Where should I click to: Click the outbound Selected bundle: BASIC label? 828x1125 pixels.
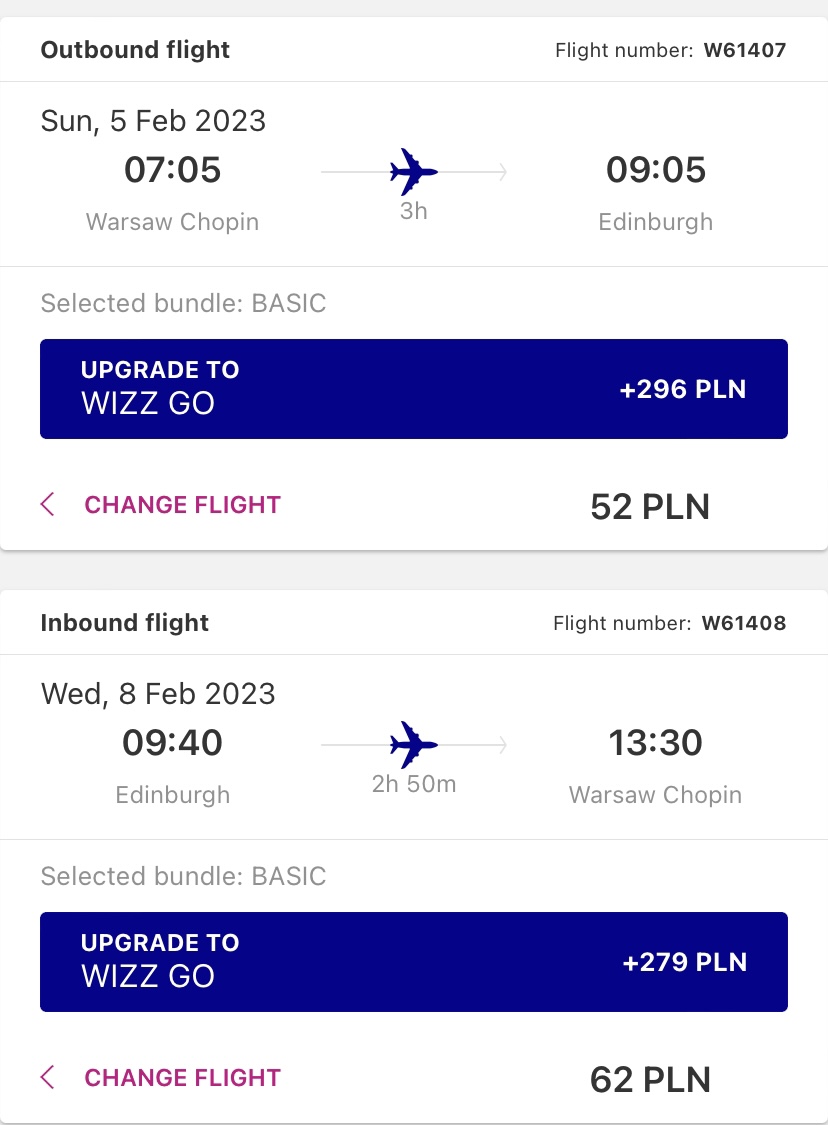coord(183,303)
